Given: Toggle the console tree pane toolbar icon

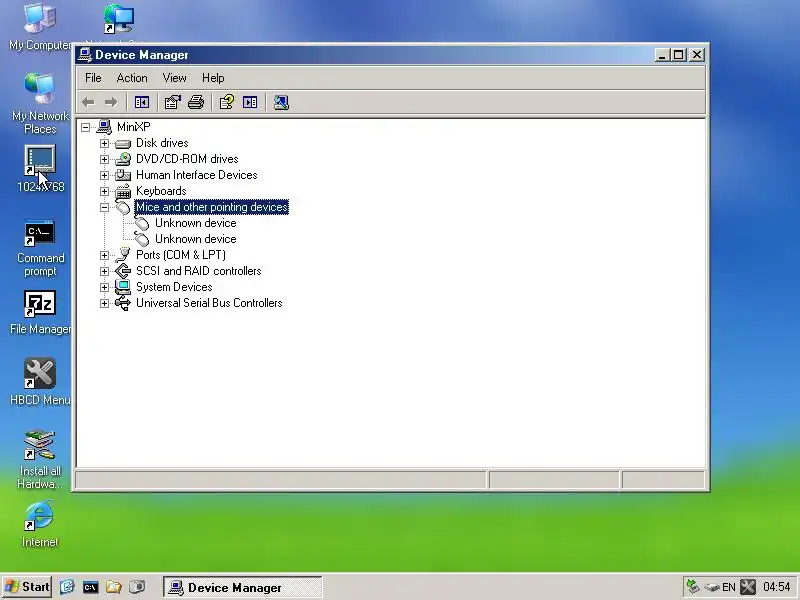Looking at the screenshot, I should 142,103.
